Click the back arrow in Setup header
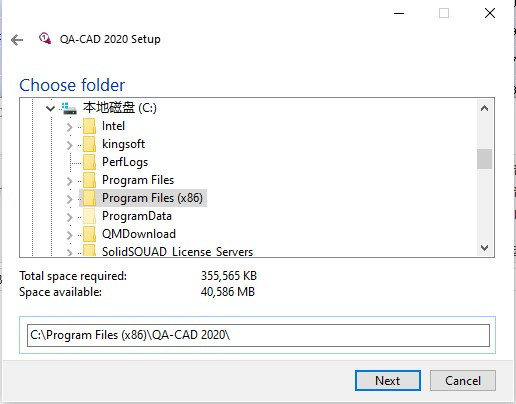This screenshot has width=516, height=404. click(x=17, y=40)
